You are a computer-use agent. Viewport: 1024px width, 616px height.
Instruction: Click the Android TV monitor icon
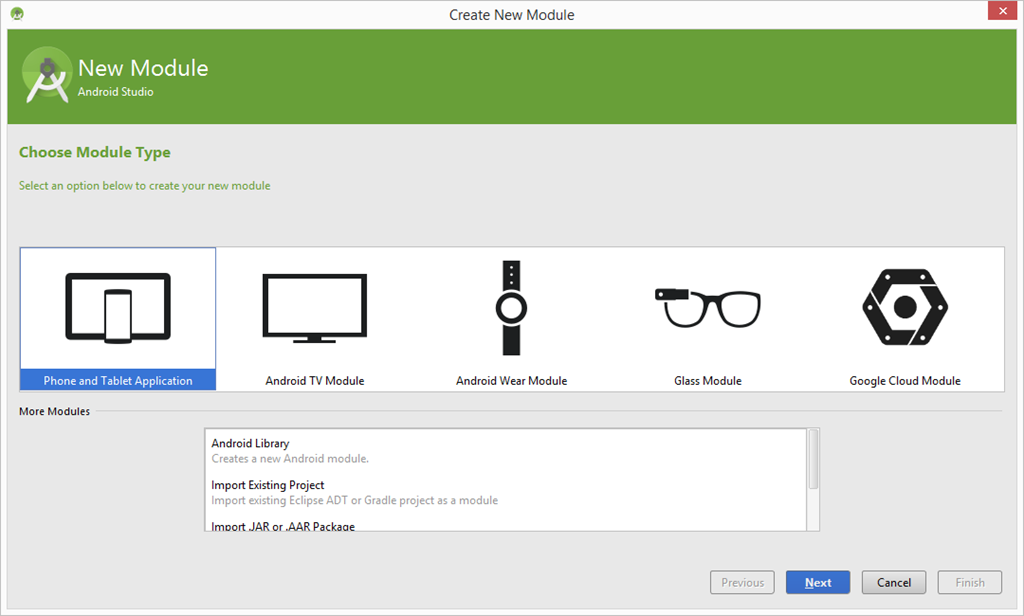[x=314, y=308]
